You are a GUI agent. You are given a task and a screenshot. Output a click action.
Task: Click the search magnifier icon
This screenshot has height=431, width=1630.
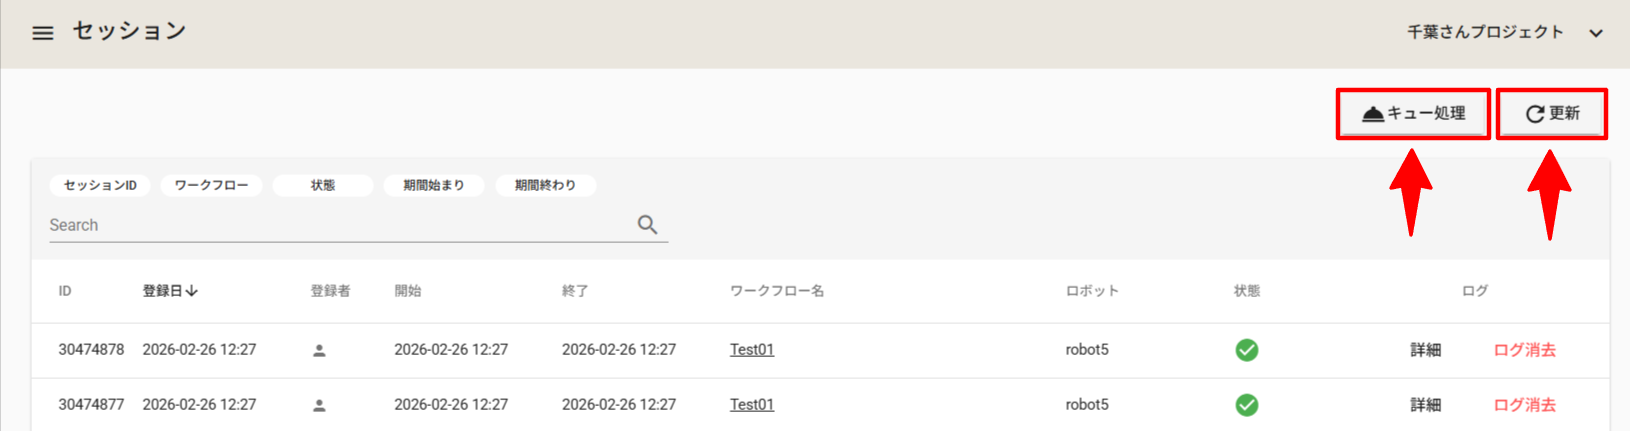tap(647, 225)
